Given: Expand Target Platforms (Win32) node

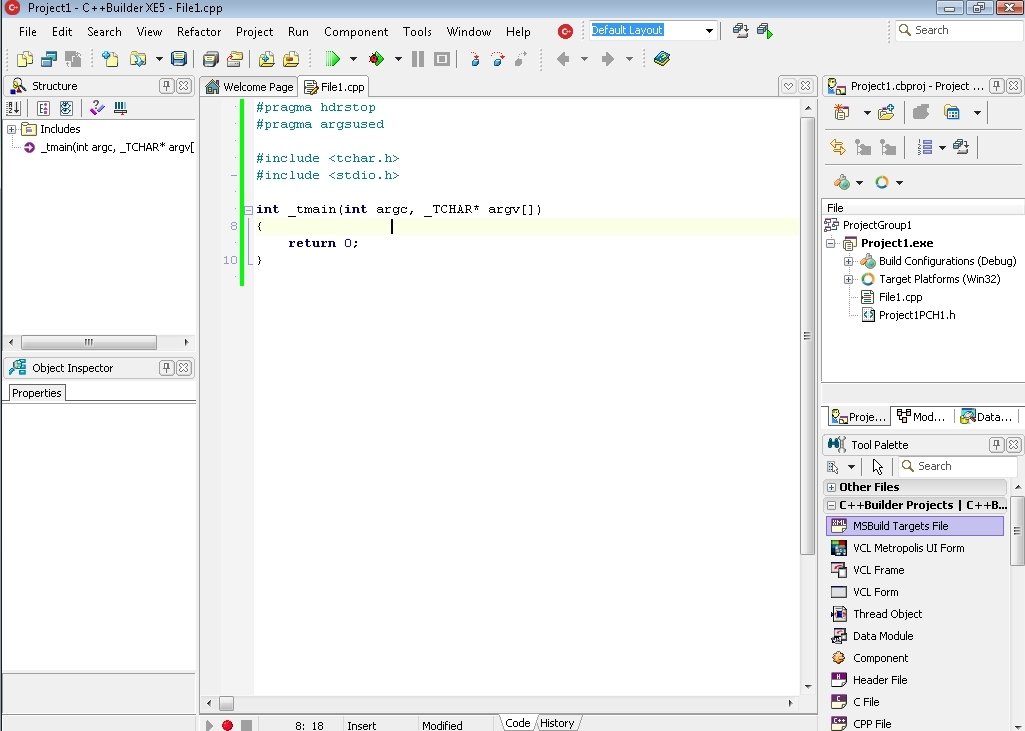Looking at the screenshot, I should (x=849, y=279).
